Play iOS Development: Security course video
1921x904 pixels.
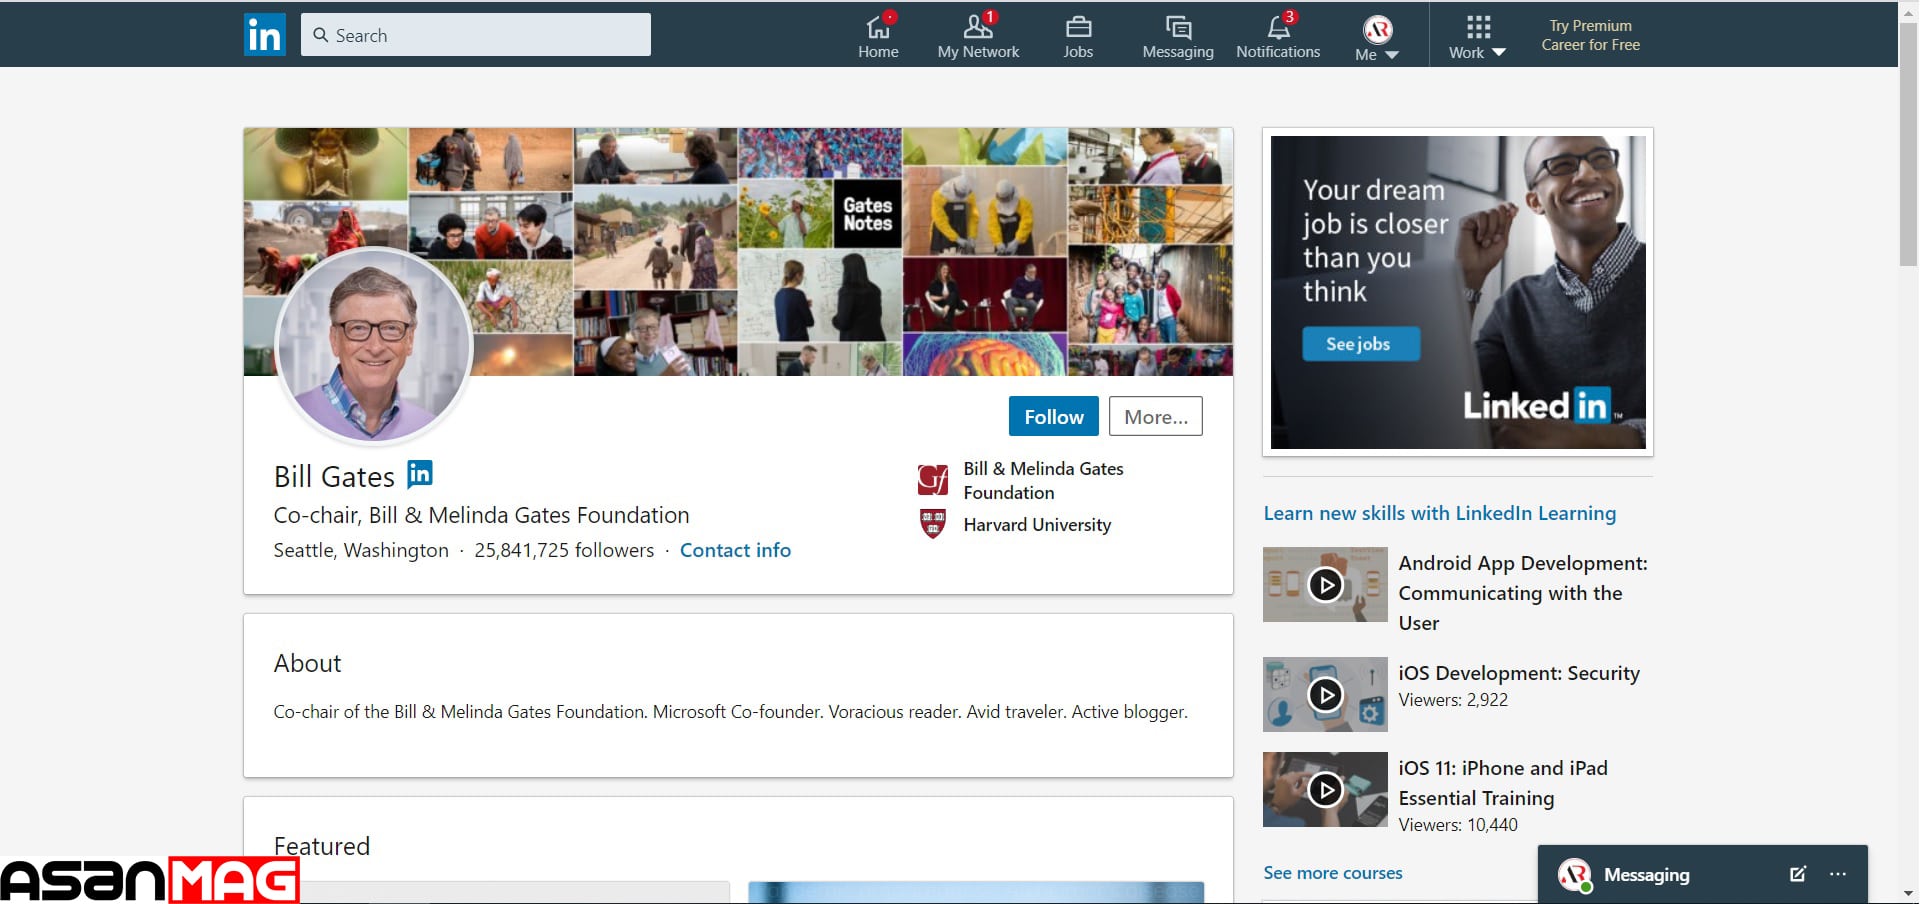coord(1325,694)
